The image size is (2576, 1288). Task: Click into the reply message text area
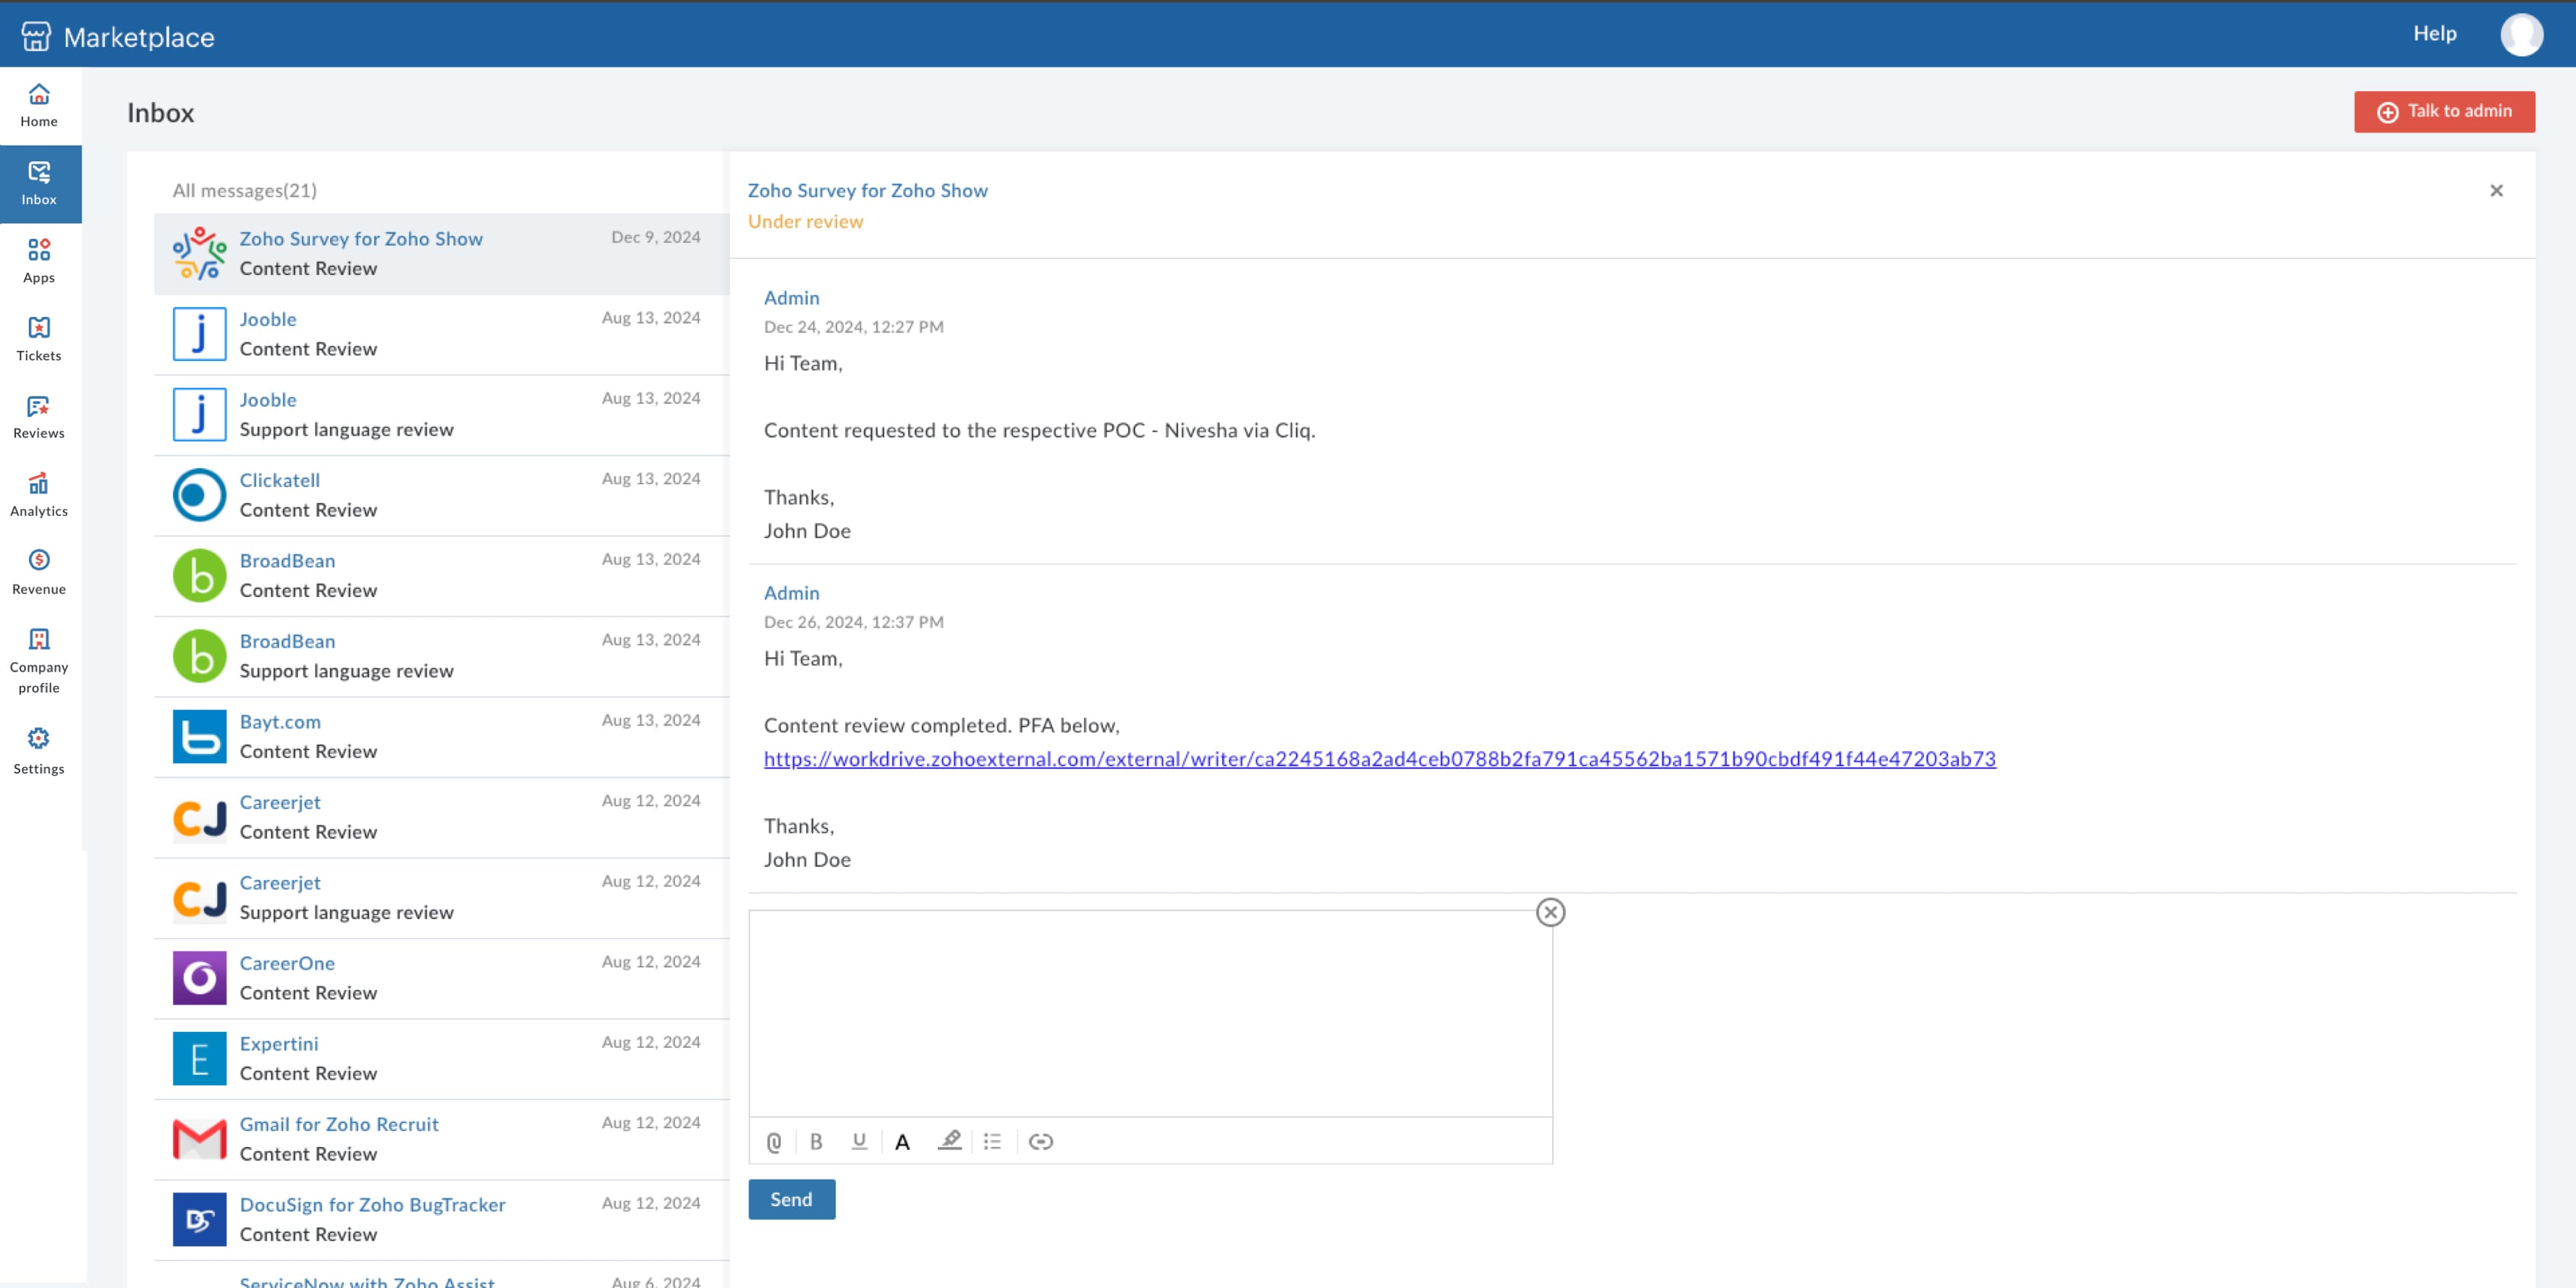click(1150, 1012)
